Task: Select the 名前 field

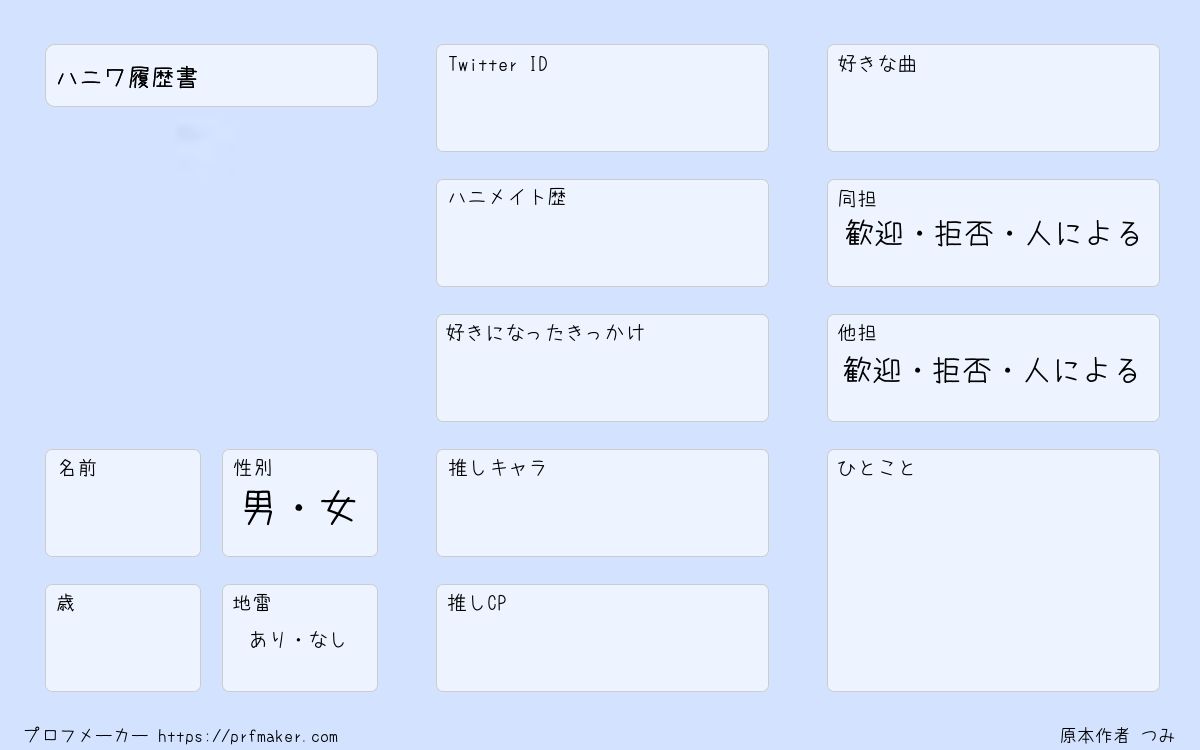Action: click(123, 503)
